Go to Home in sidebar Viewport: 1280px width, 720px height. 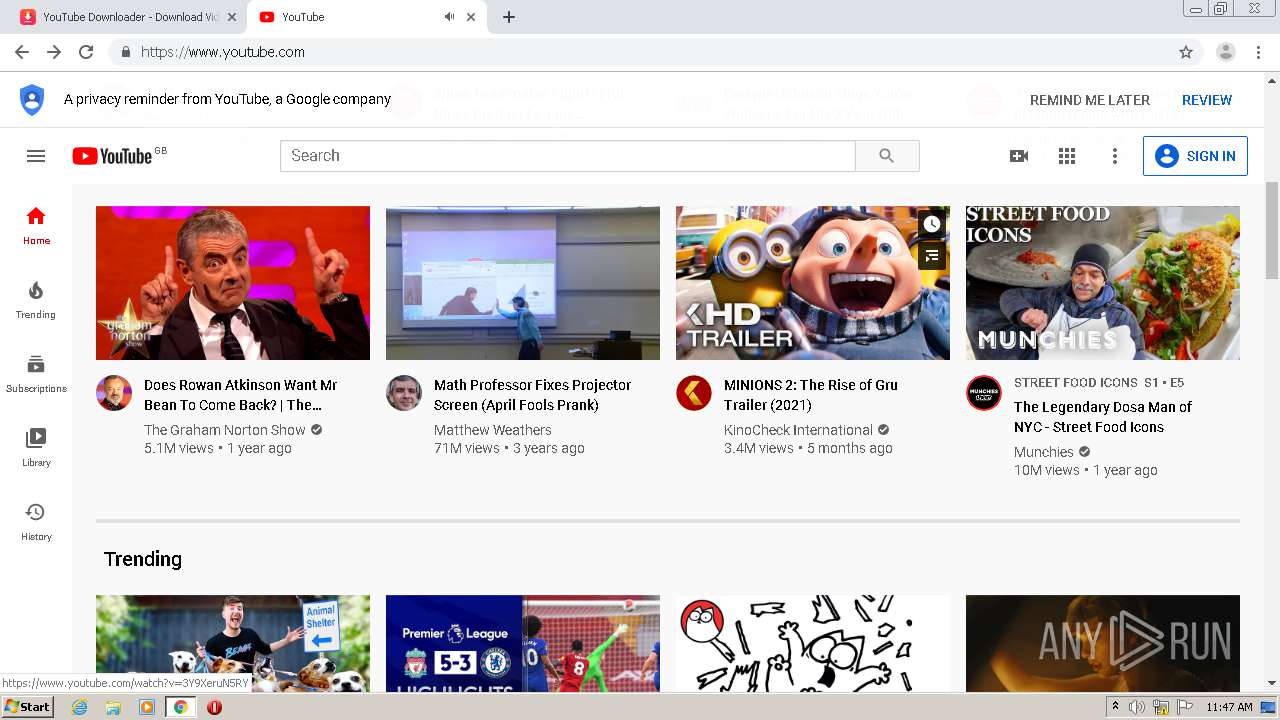pyautogui.click(x=36, y=226)
